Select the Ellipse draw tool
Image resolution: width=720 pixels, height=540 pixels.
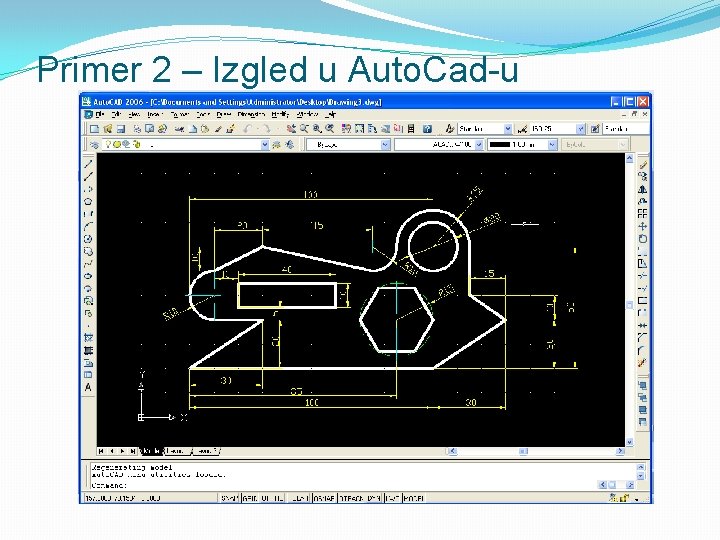[x=88, y=276]
